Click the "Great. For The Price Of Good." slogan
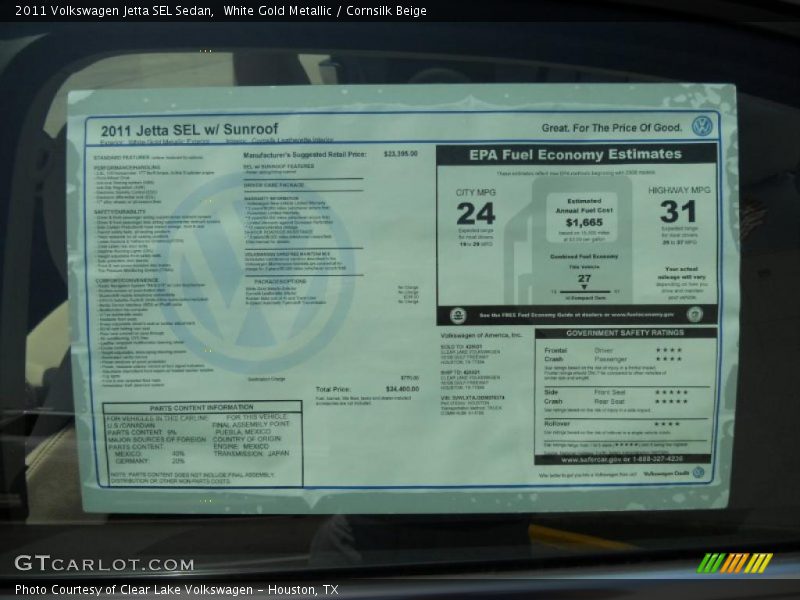 pos(611,128)
